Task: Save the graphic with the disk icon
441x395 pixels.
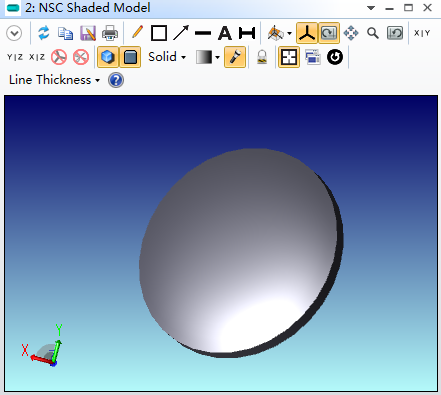Action: [x=88, y=33]
